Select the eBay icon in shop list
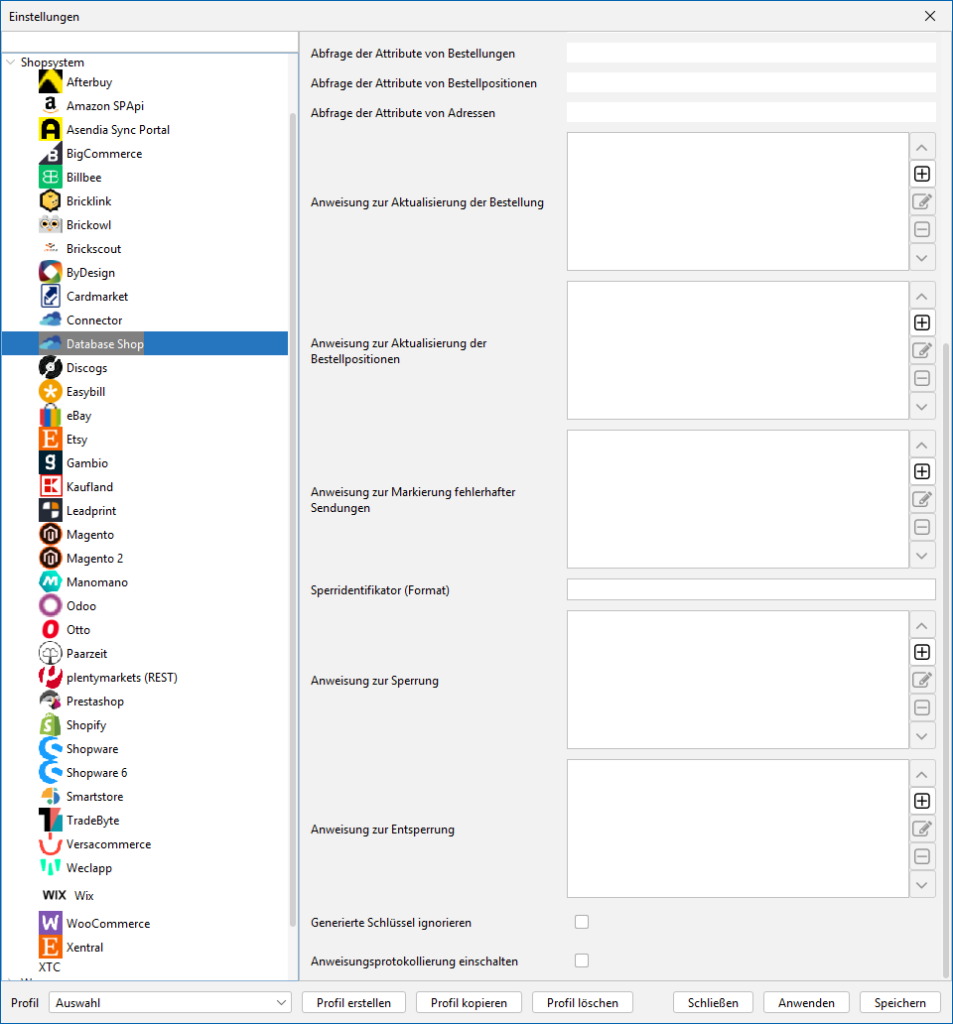Image resolution: width=953 pixels, height=1024 pixels. coord(50,416)
